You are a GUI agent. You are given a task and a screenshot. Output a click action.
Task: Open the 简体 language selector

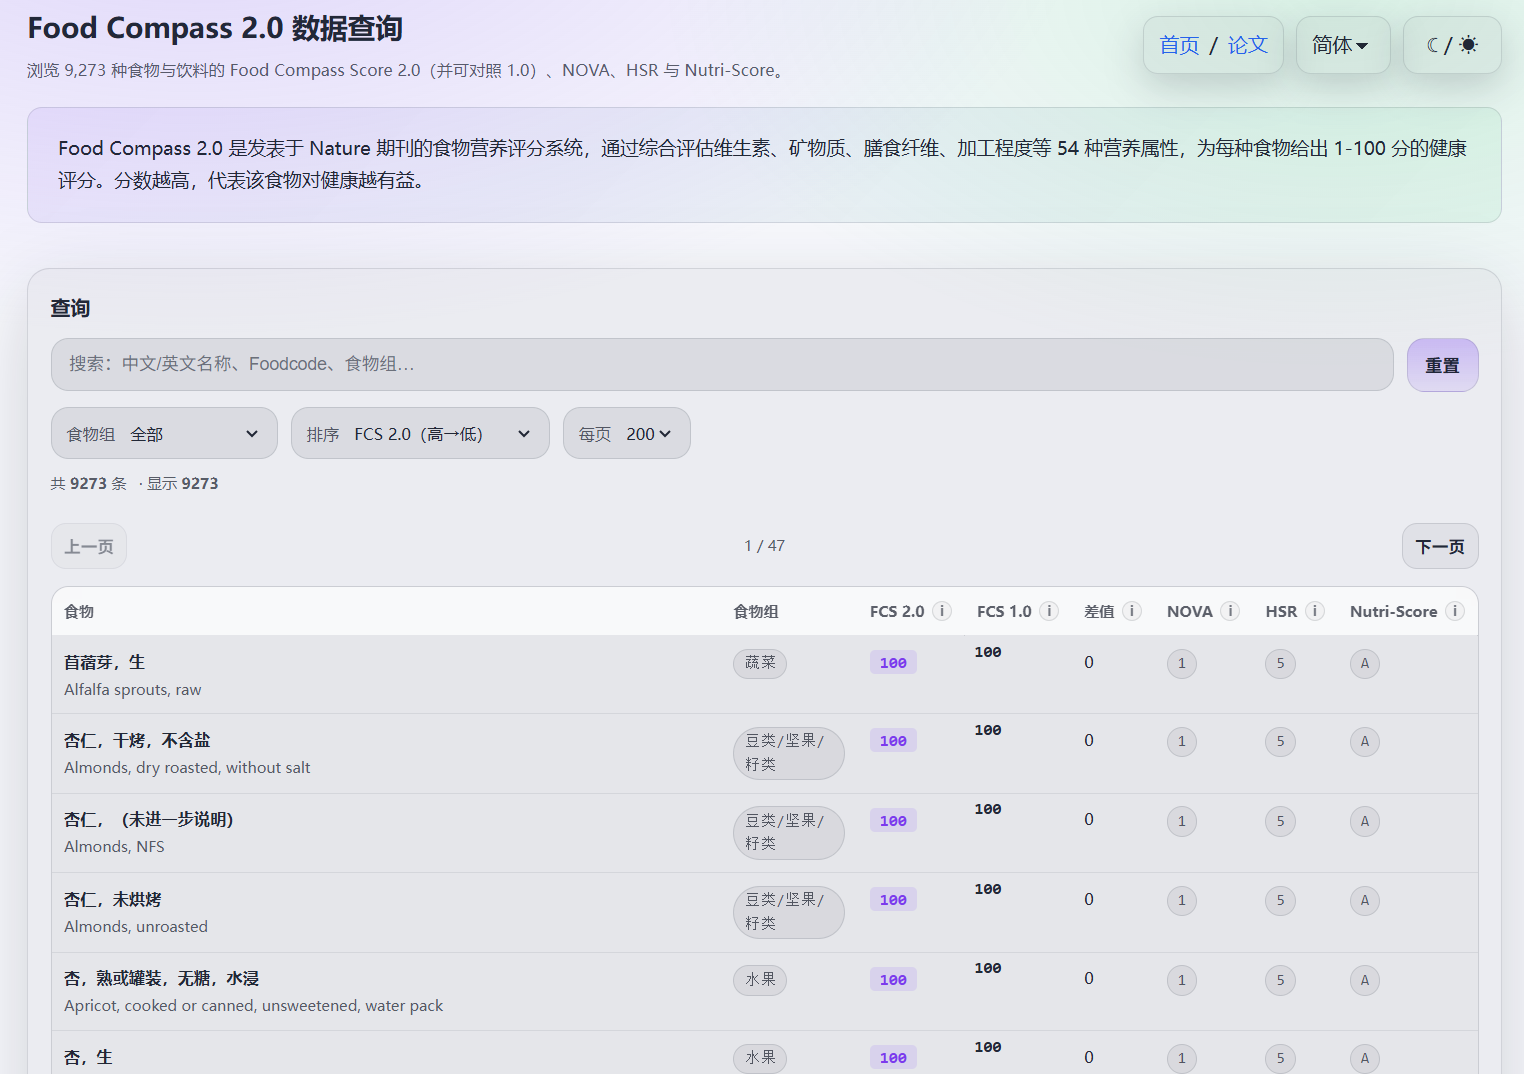pos(1342,45)
